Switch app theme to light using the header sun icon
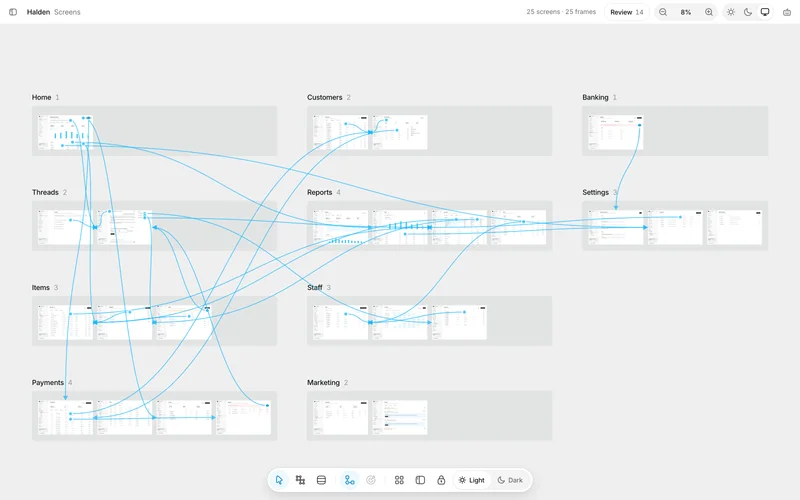This screenshot has width=800, height=500. pyautogui.click(x=731, y=12)
